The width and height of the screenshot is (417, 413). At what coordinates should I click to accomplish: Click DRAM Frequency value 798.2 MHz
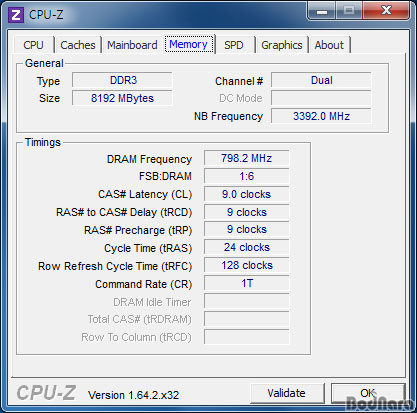(x=247, y=158)
